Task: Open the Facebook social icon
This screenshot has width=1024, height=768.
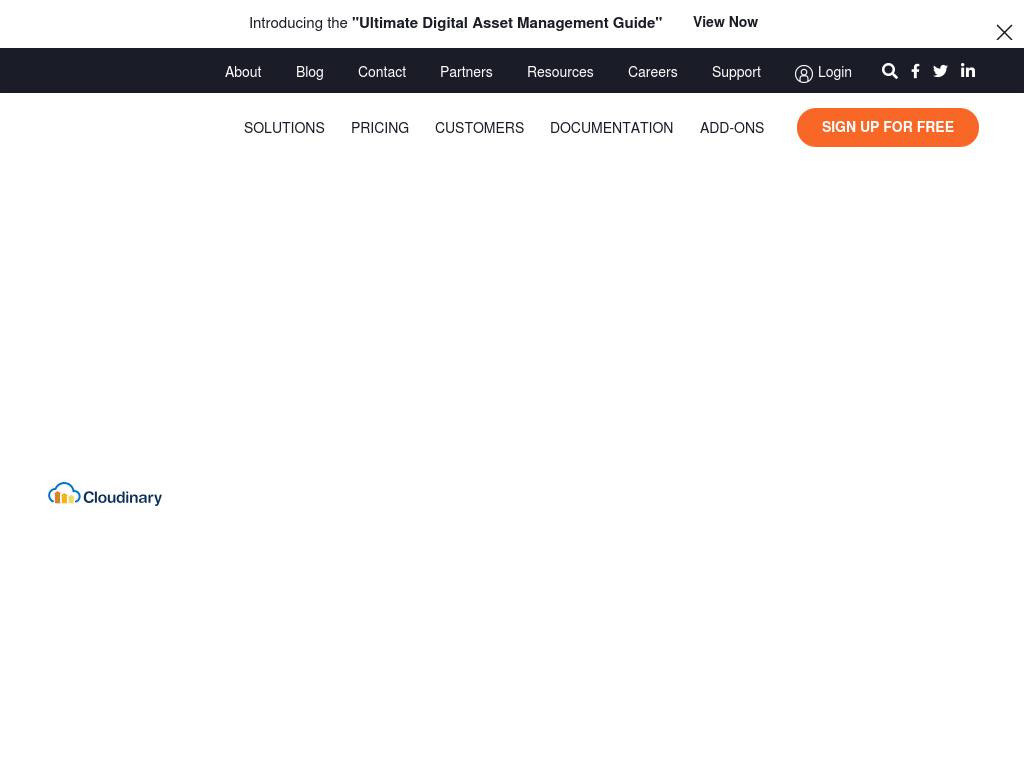Action: point(915,71)
